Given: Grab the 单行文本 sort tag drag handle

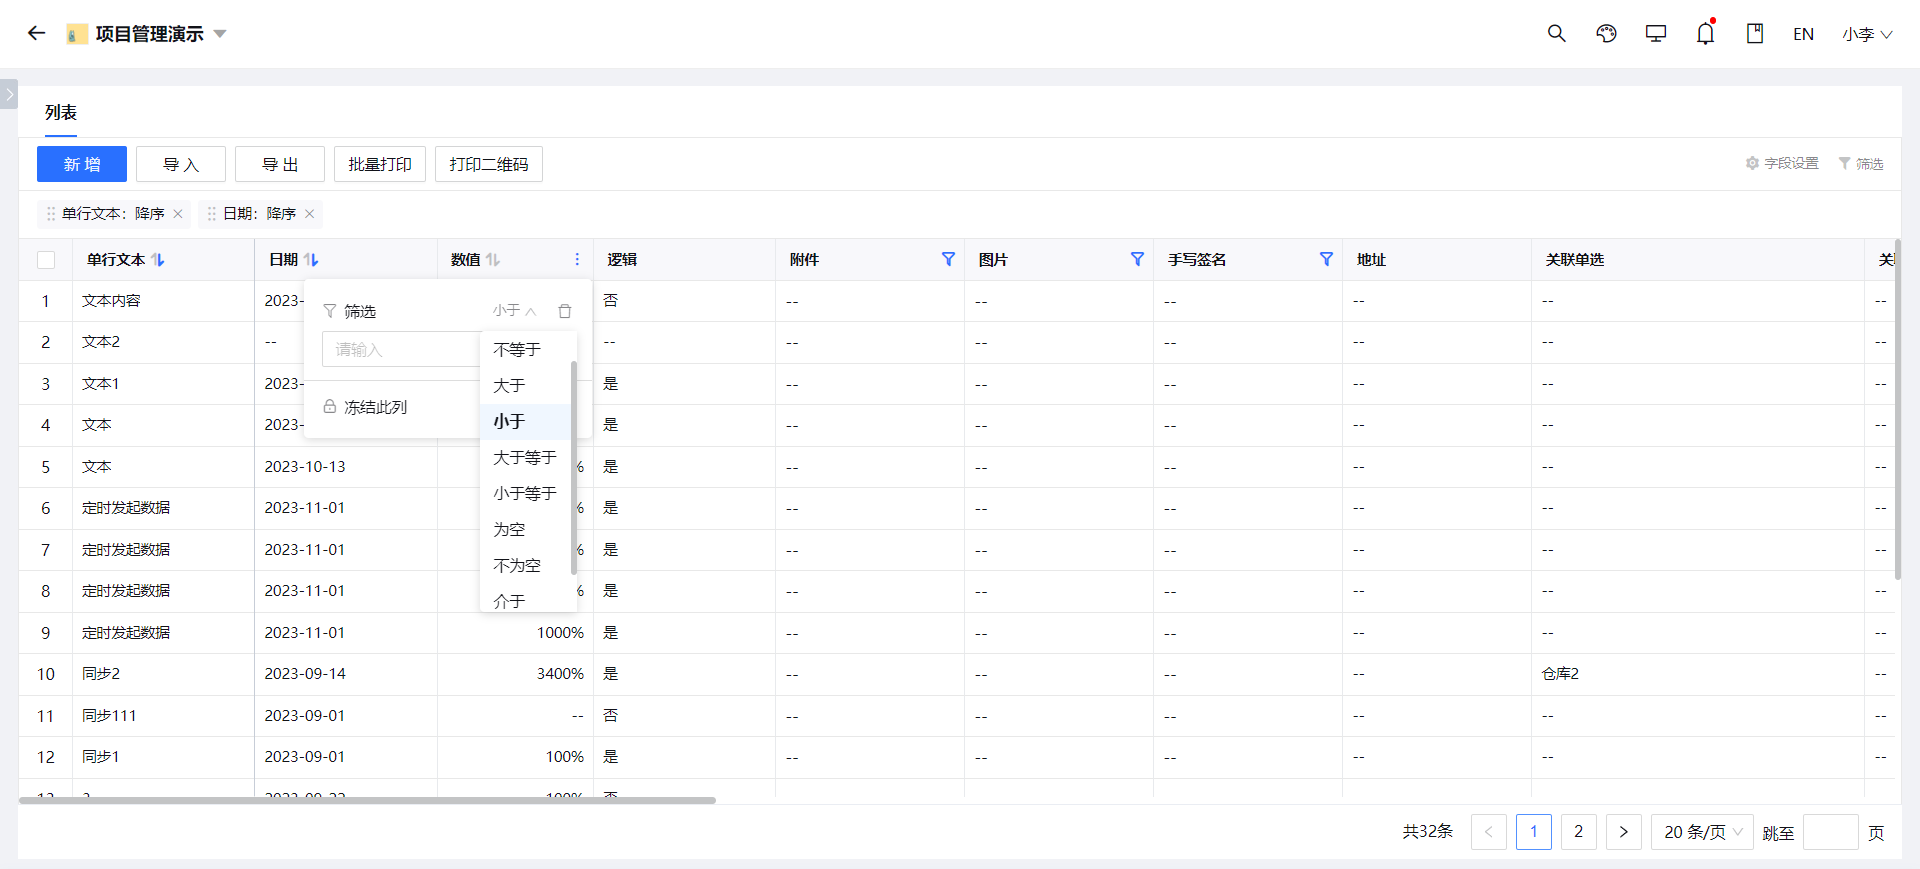Looking at the screenshot, I should coord(51,214).
